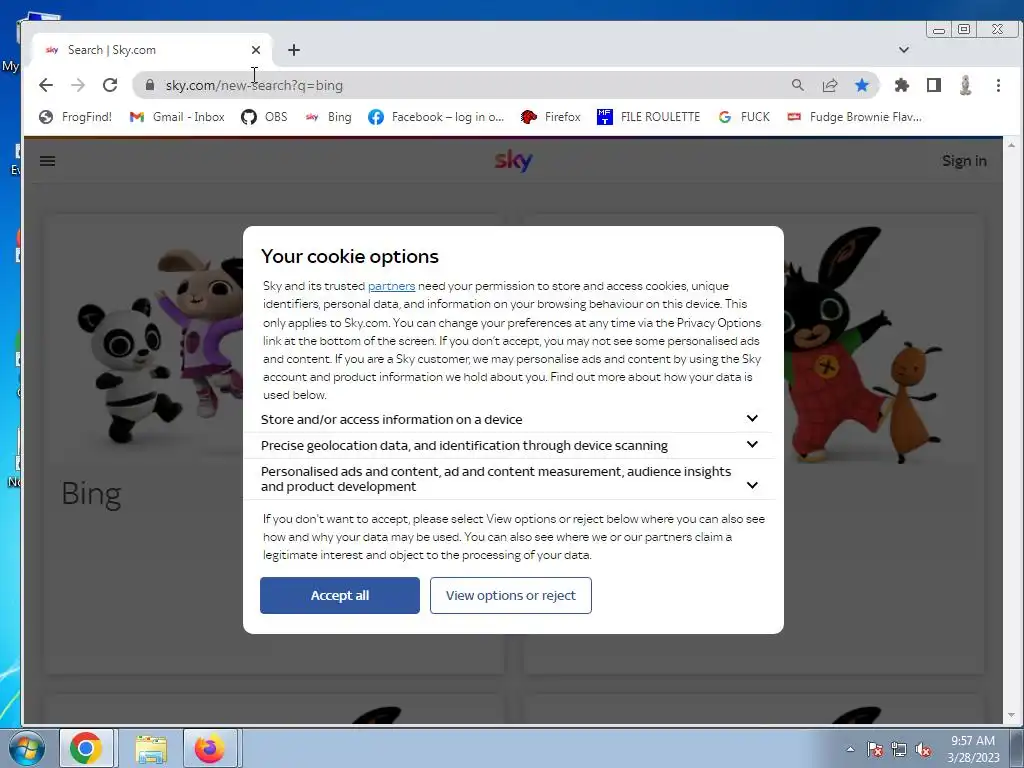Open the Chrome profile avatar

pyautogui.click(x=965, y=85)
